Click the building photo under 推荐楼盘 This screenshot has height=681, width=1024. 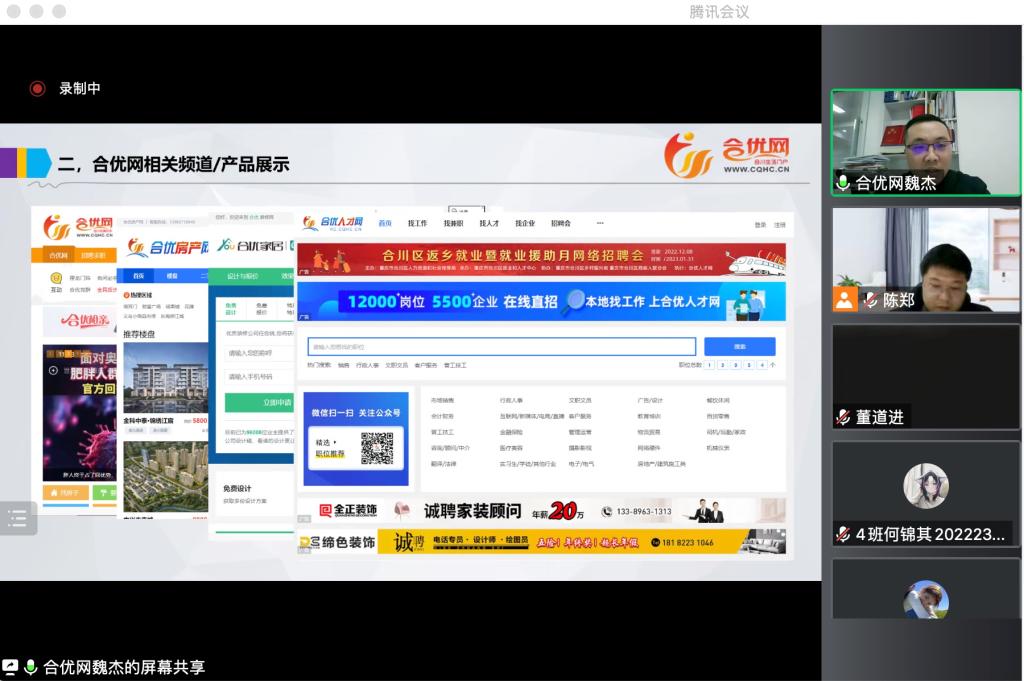pyautogui.click(x=166, y=379)
